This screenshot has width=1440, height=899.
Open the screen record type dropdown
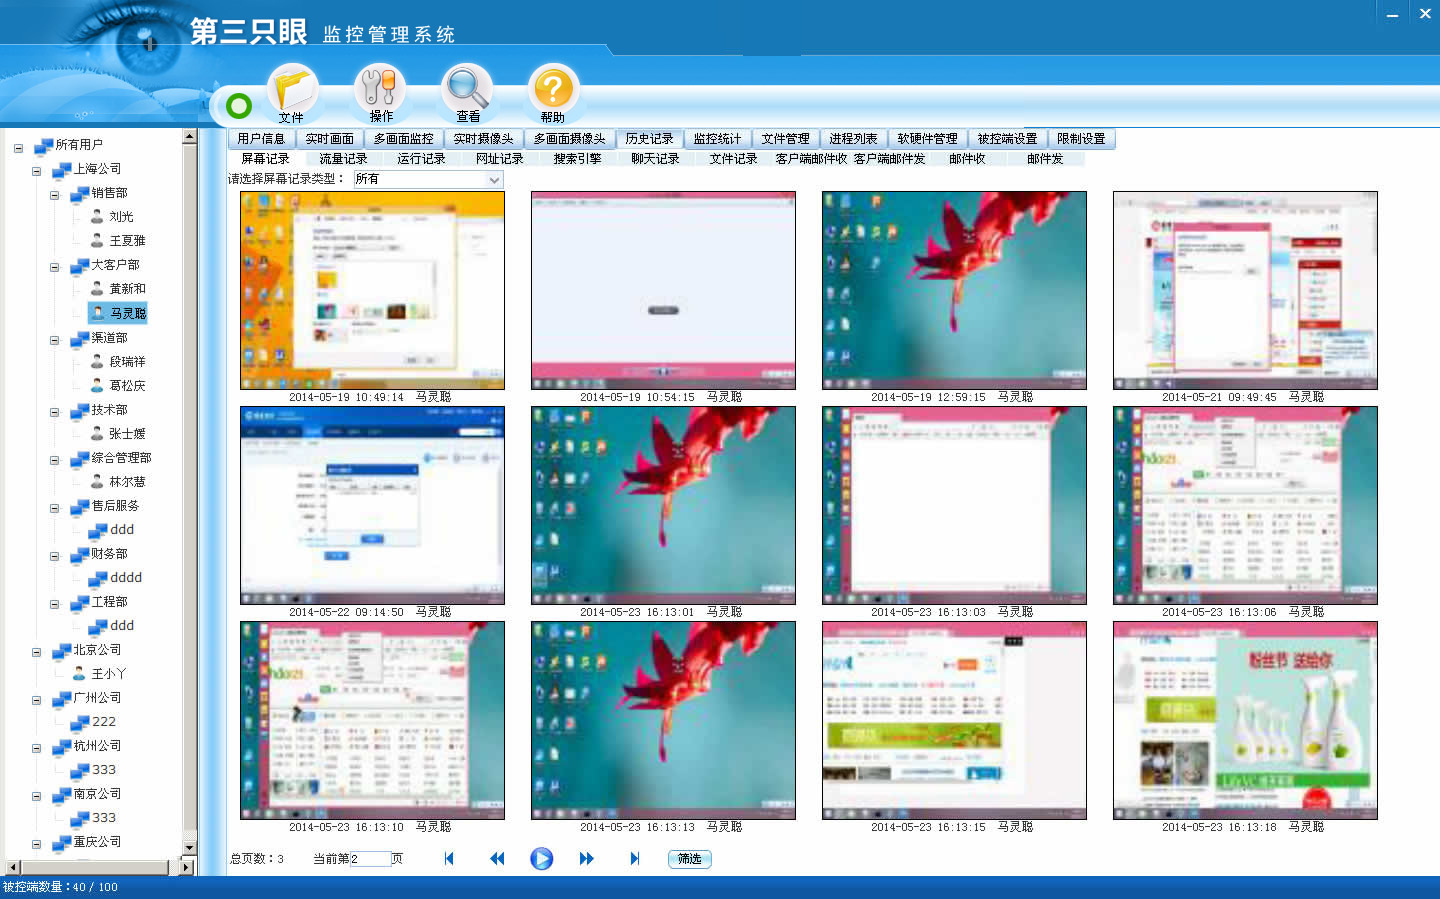(x=493, y=180)
